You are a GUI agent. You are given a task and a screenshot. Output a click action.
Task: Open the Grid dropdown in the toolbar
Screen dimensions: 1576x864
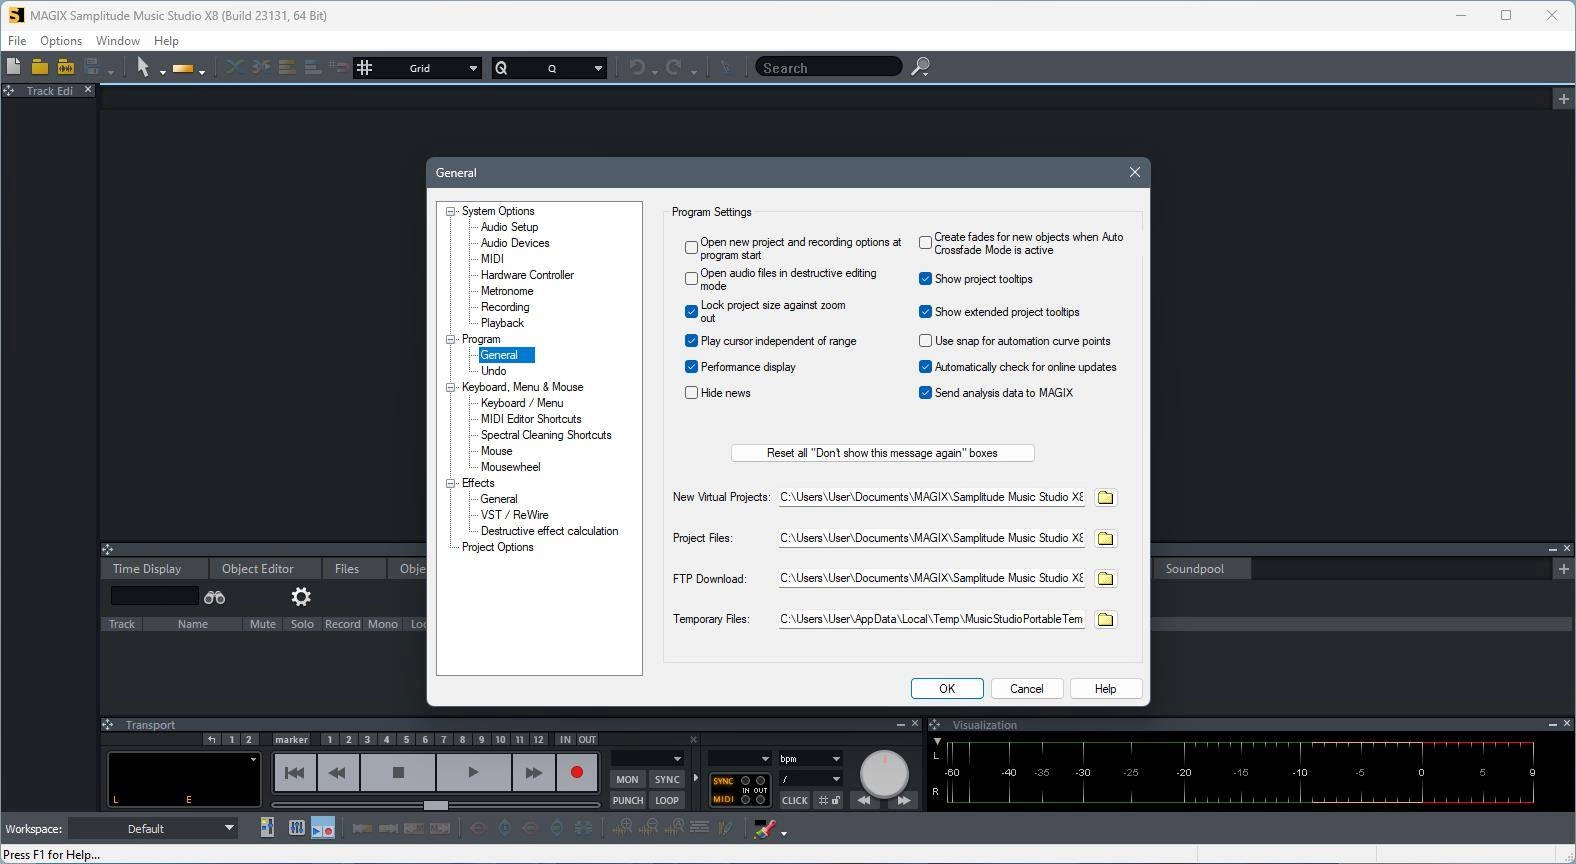click(x=473, y=68)
